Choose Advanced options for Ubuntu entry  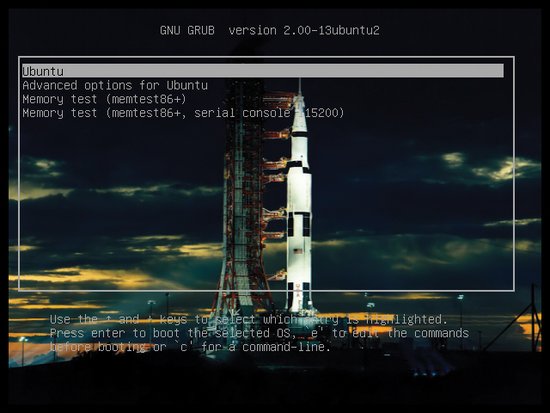115,85
